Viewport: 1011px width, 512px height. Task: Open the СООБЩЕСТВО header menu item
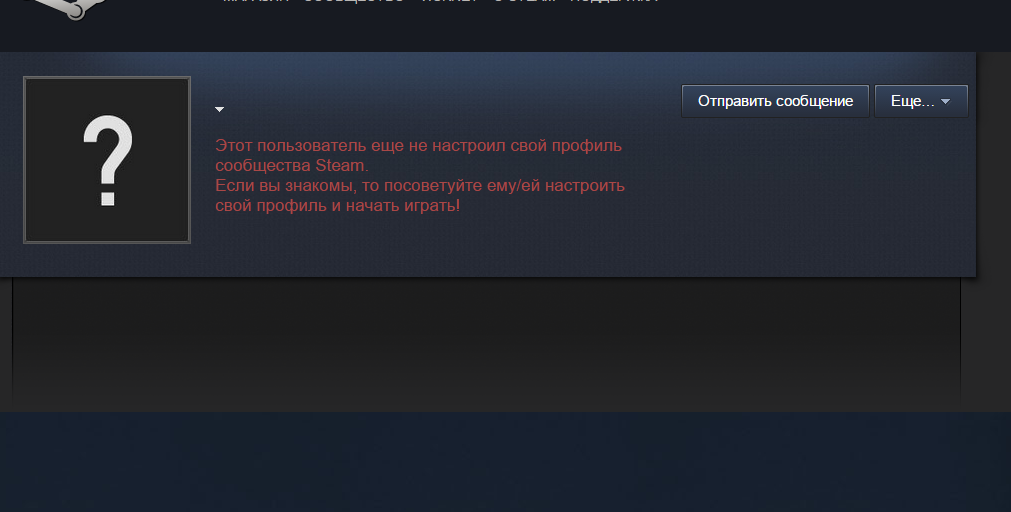pos(354,2)
